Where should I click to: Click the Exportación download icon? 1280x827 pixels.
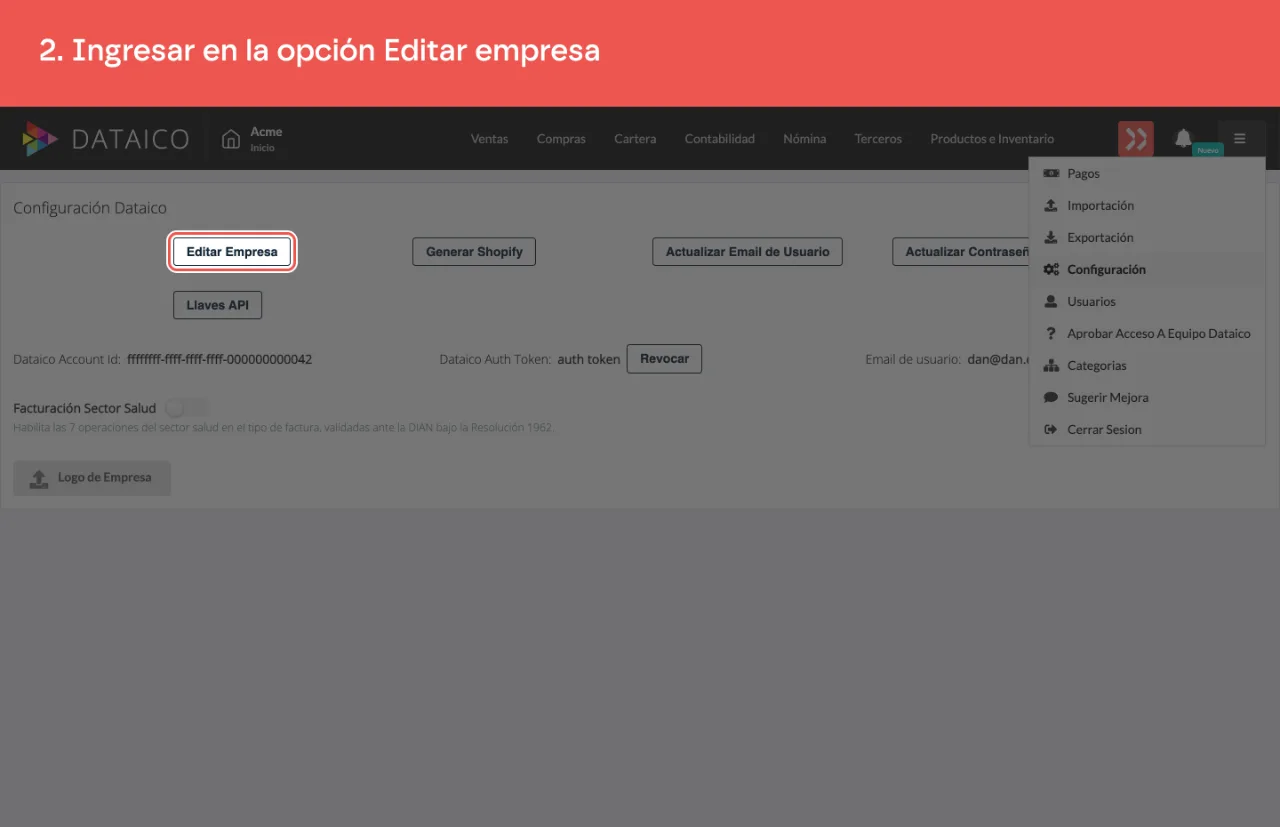pos(1051,237)
